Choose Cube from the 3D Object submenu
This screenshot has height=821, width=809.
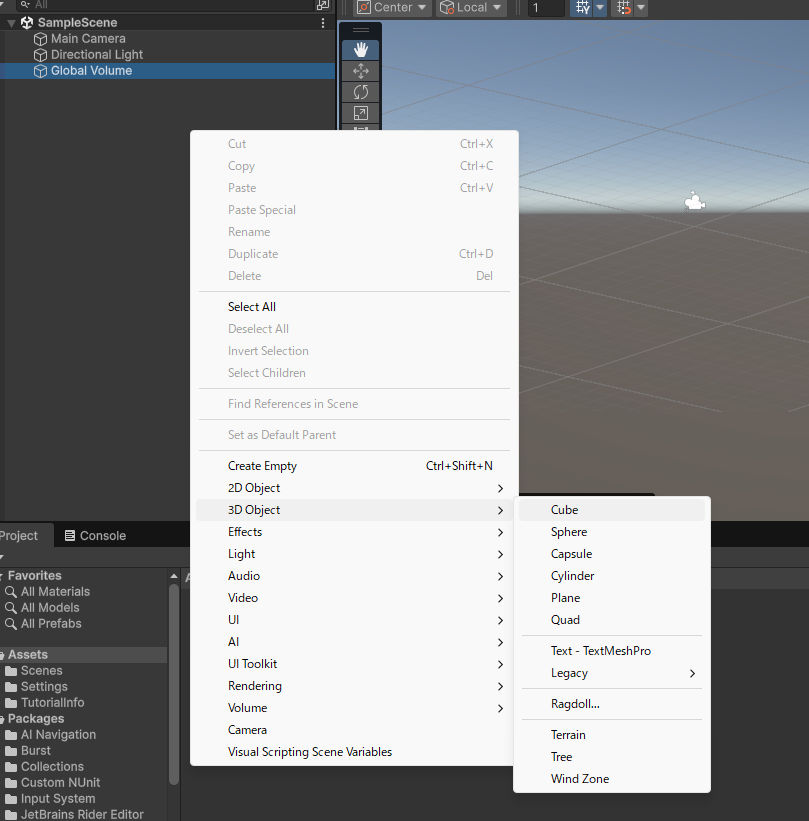(x=564, y=510)
